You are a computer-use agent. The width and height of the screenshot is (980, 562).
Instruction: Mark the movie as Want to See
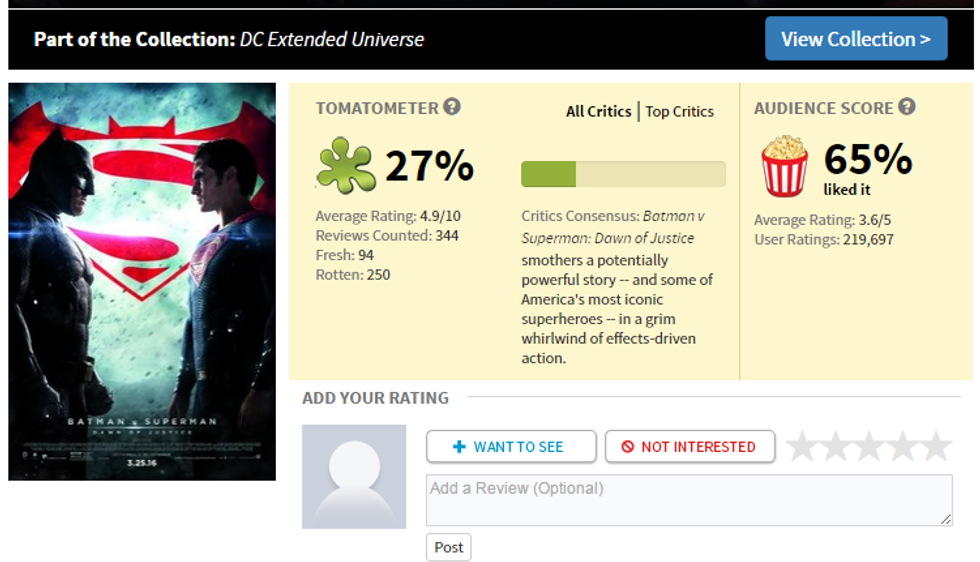pyautogui.click(x=511, y=447)
